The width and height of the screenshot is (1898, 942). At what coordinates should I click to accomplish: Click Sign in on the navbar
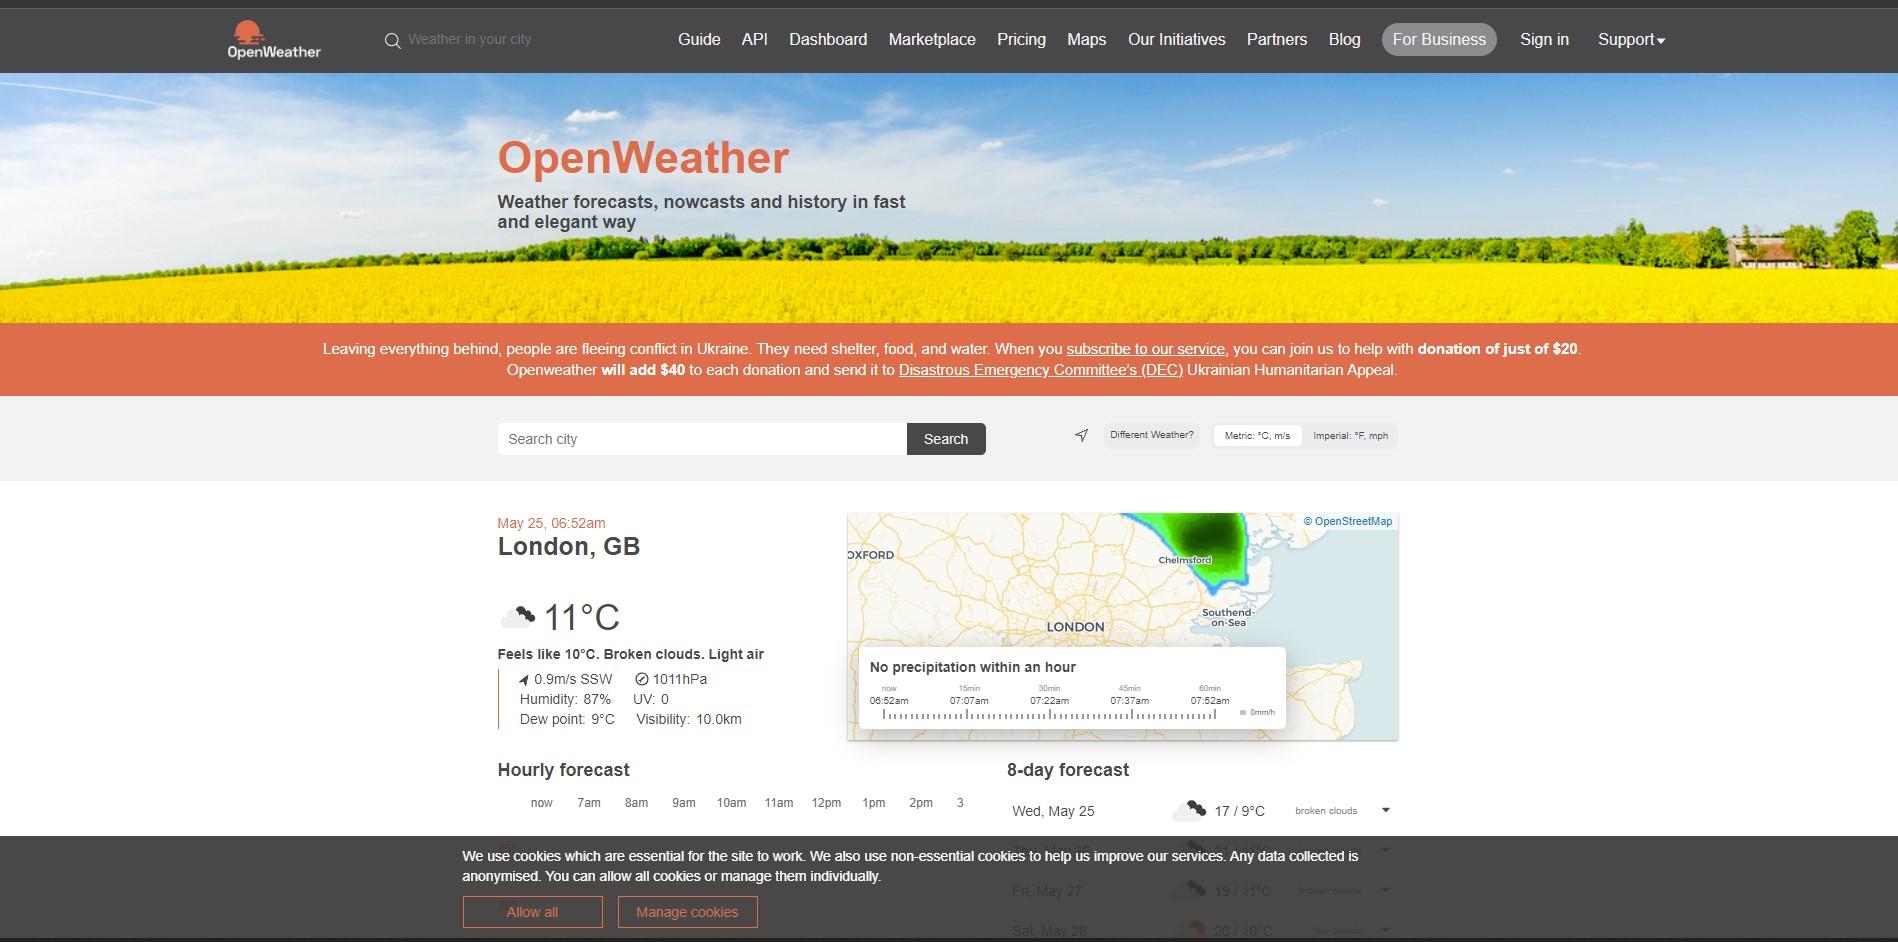(1544, 40)
